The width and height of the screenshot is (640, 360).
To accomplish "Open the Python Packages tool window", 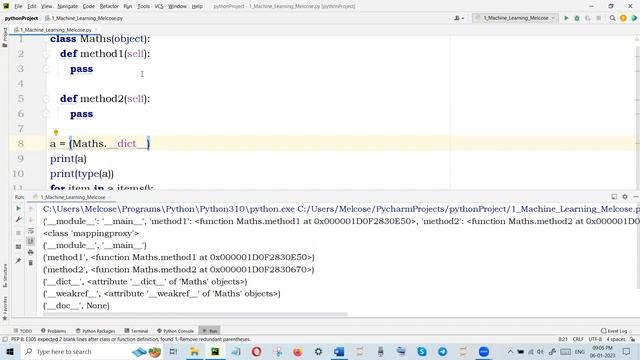I will 96,331.
